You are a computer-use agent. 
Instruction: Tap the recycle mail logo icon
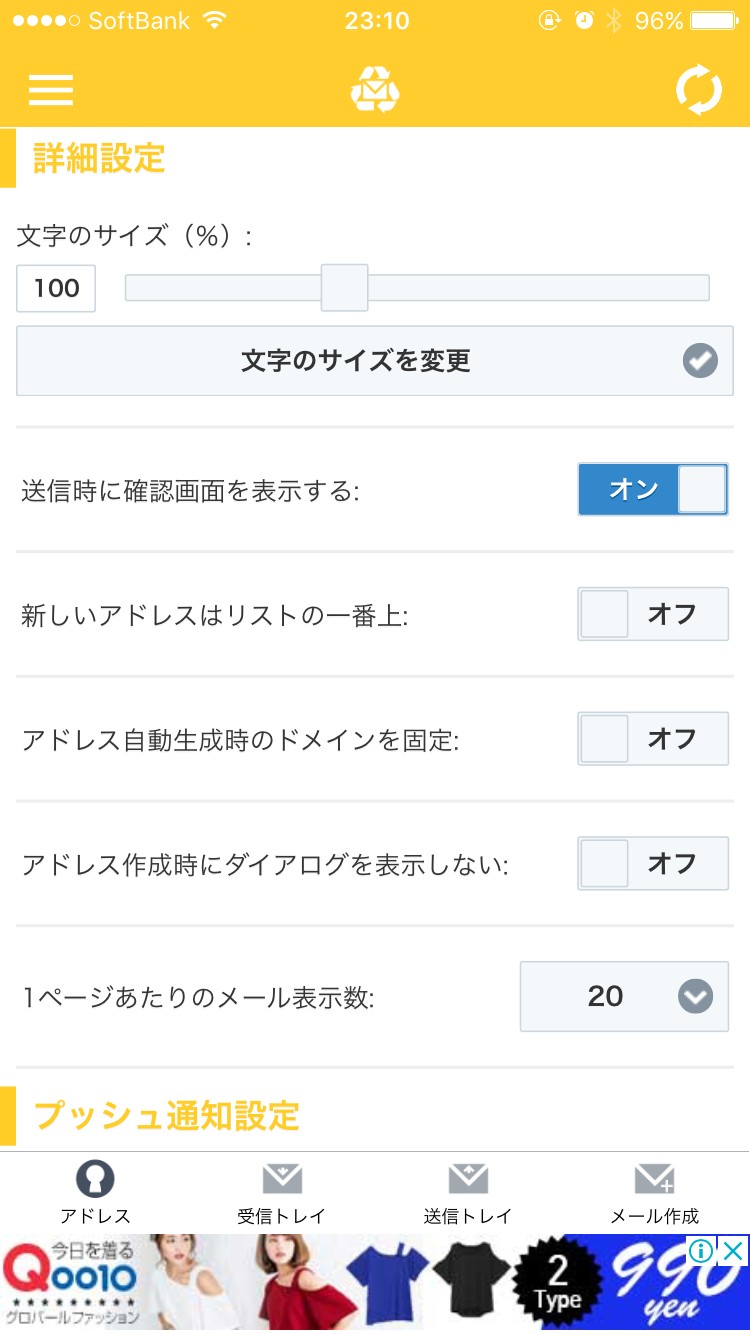click(x=375, y=90)
